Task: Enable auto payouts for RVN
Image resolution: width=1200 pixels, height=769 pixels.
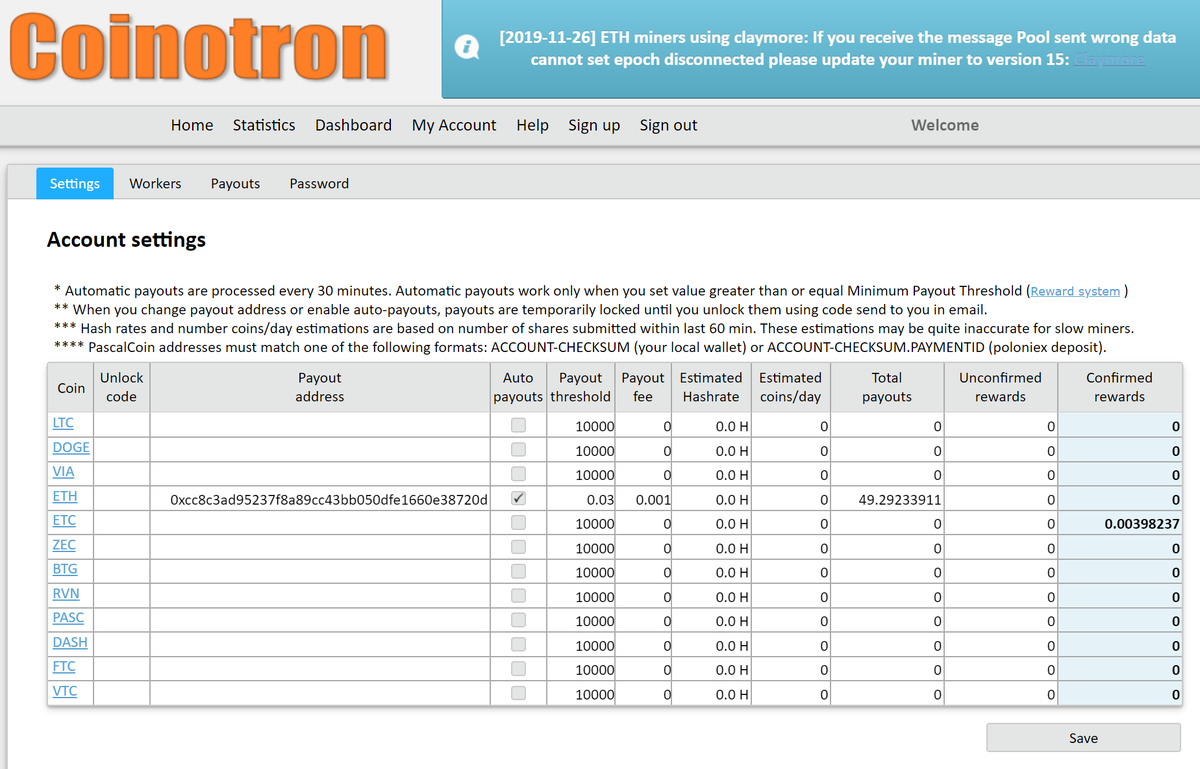Action: (x=518, y=595)
